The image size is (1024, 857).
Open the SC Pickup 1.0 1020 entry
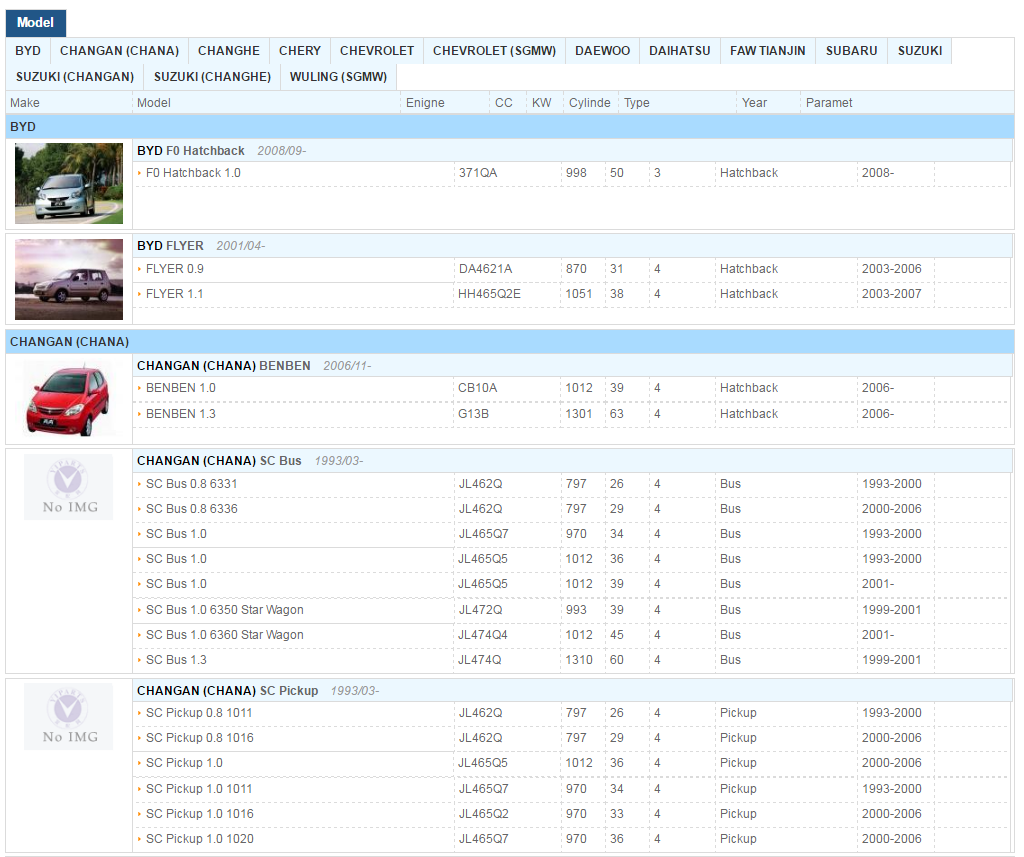(x=200, y=839)
